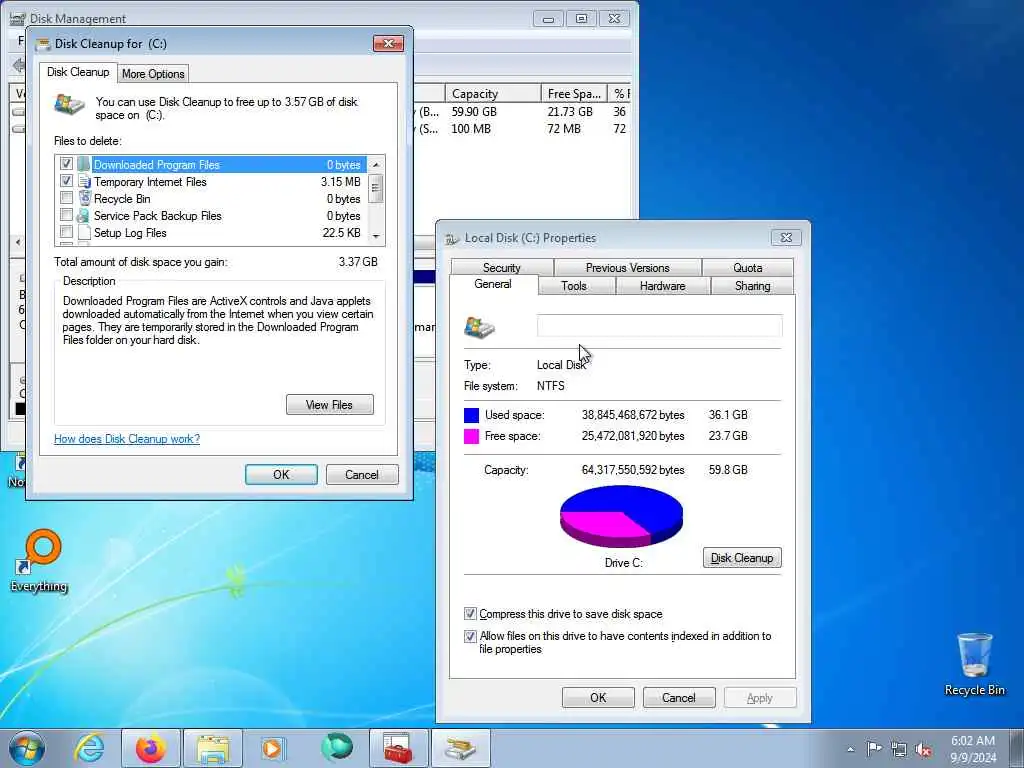Check Setup Log Files
Screen dimensions: 1024x768
(x=66, y=232)
